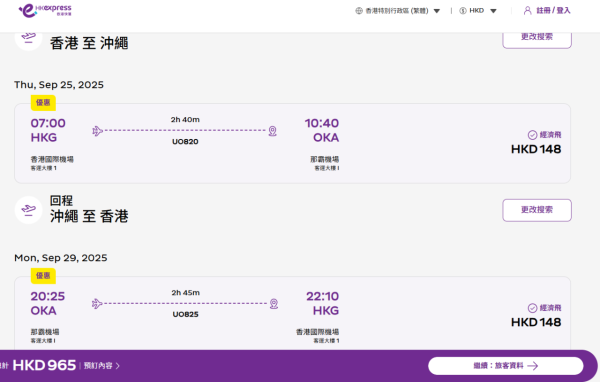The width and height of the screenshot is (600, 382).
Task: Click 香港國際機場 under 07:00 HKG
Action: (x=52, y=159)
